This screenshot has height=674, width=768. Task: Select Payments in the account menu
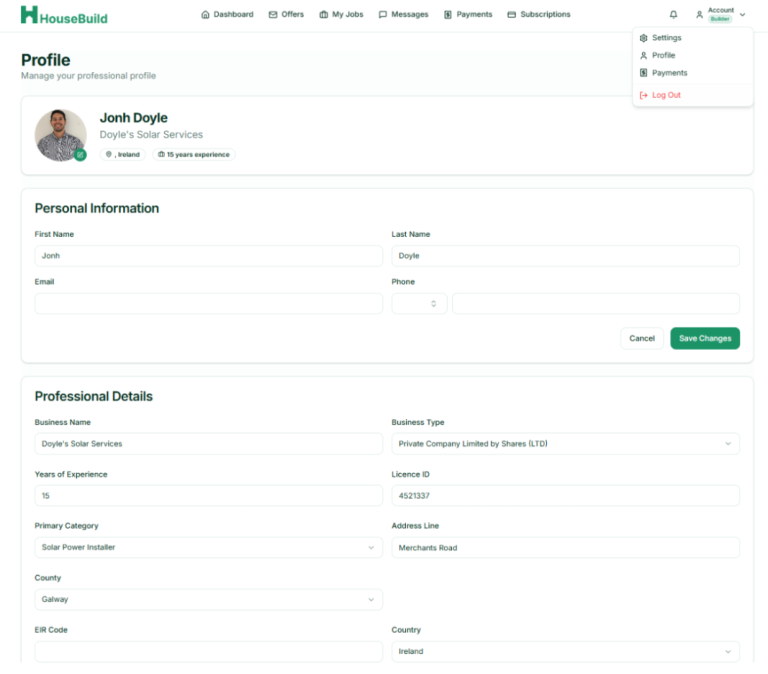tap(669, 73)
